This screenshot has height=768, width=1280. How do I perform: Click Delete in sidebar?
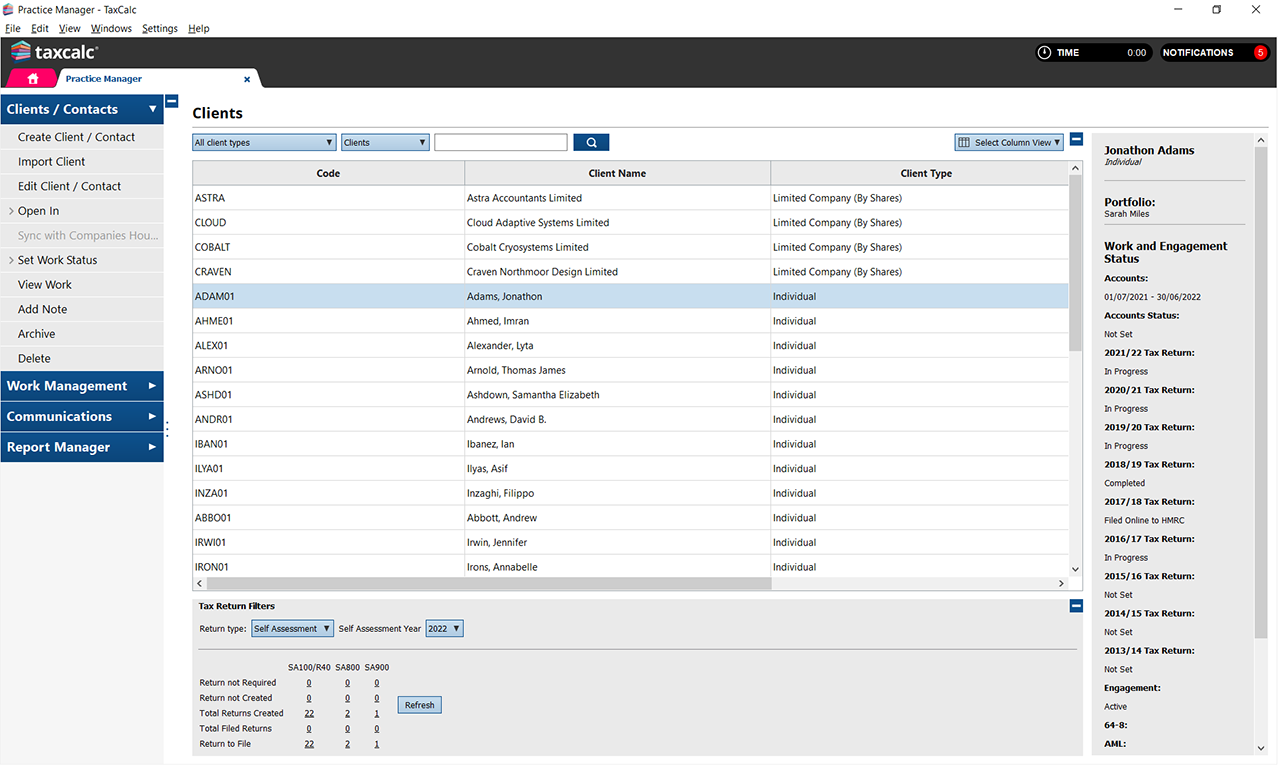[x=81, y=358]
